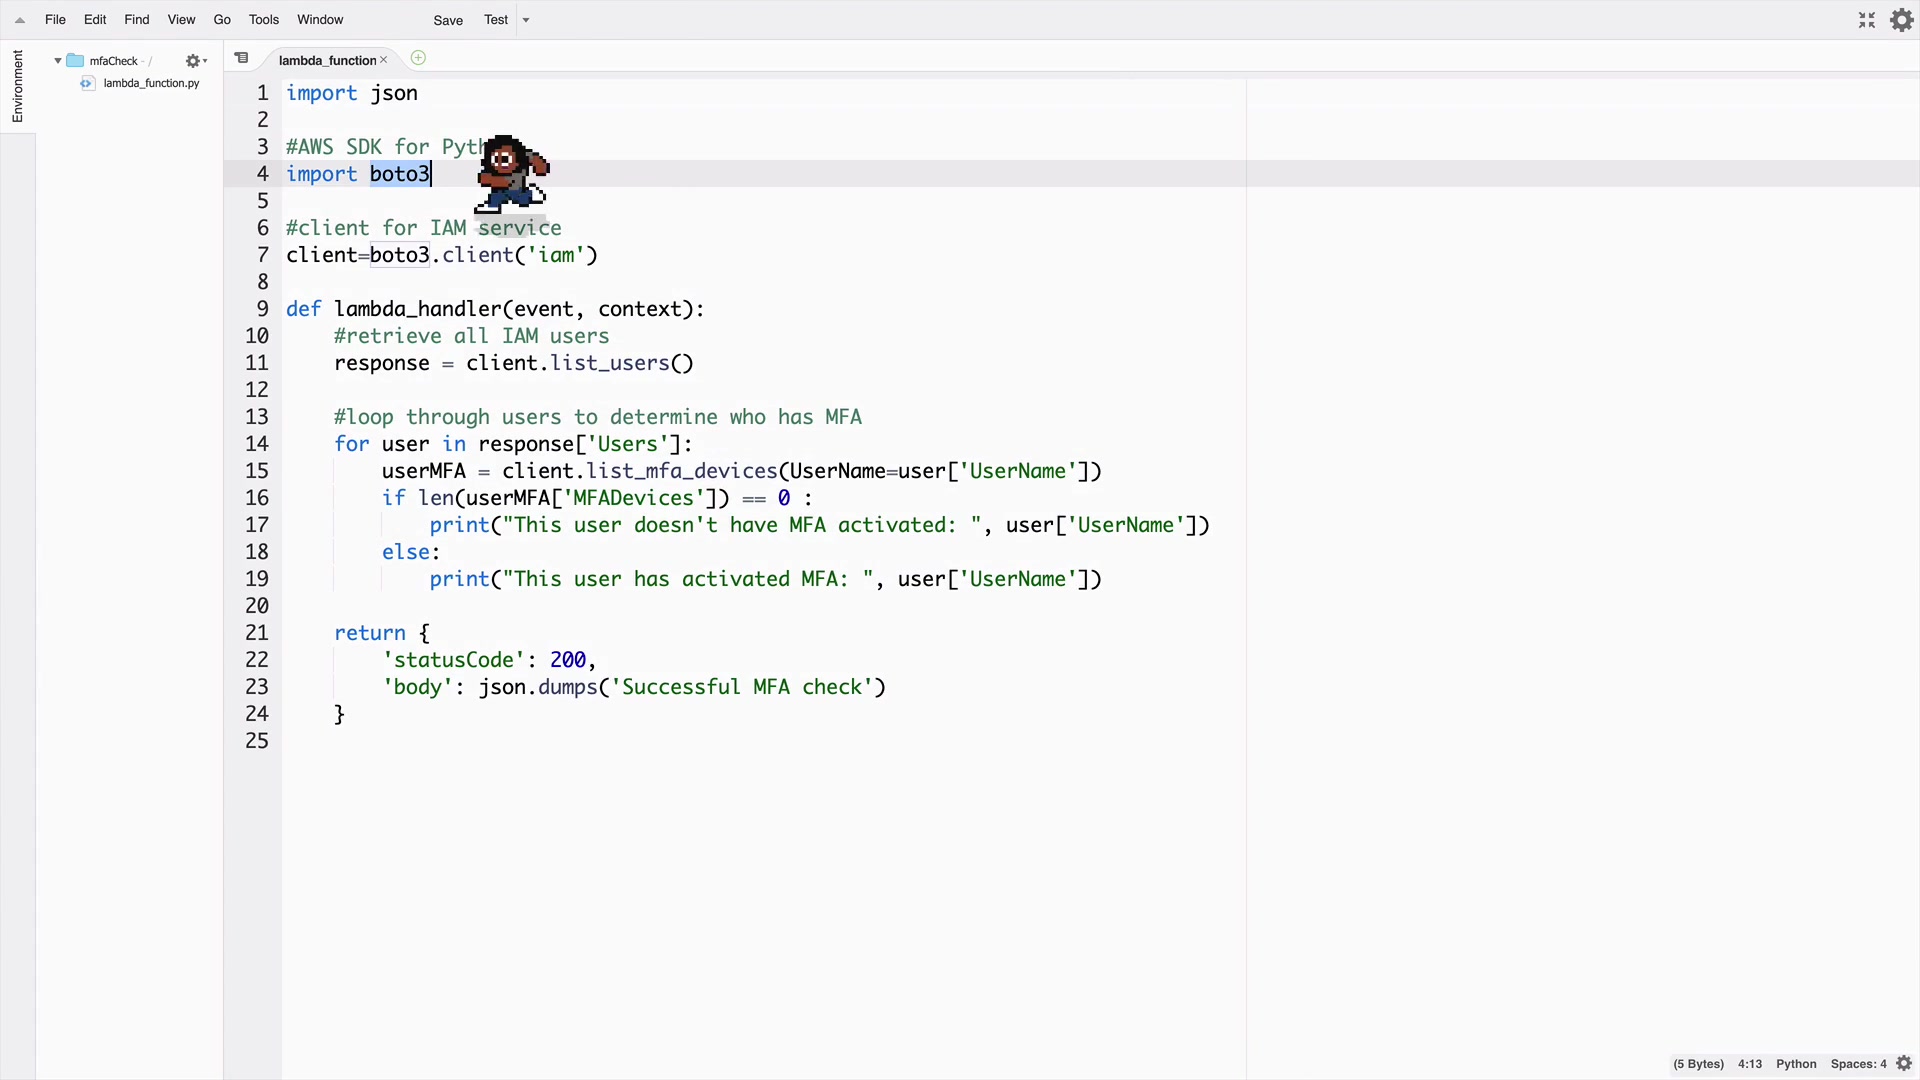The height and width of the screenshot is (1080, 1920).
Task: Open the tab list pane icon
Action: coord(241,58)
